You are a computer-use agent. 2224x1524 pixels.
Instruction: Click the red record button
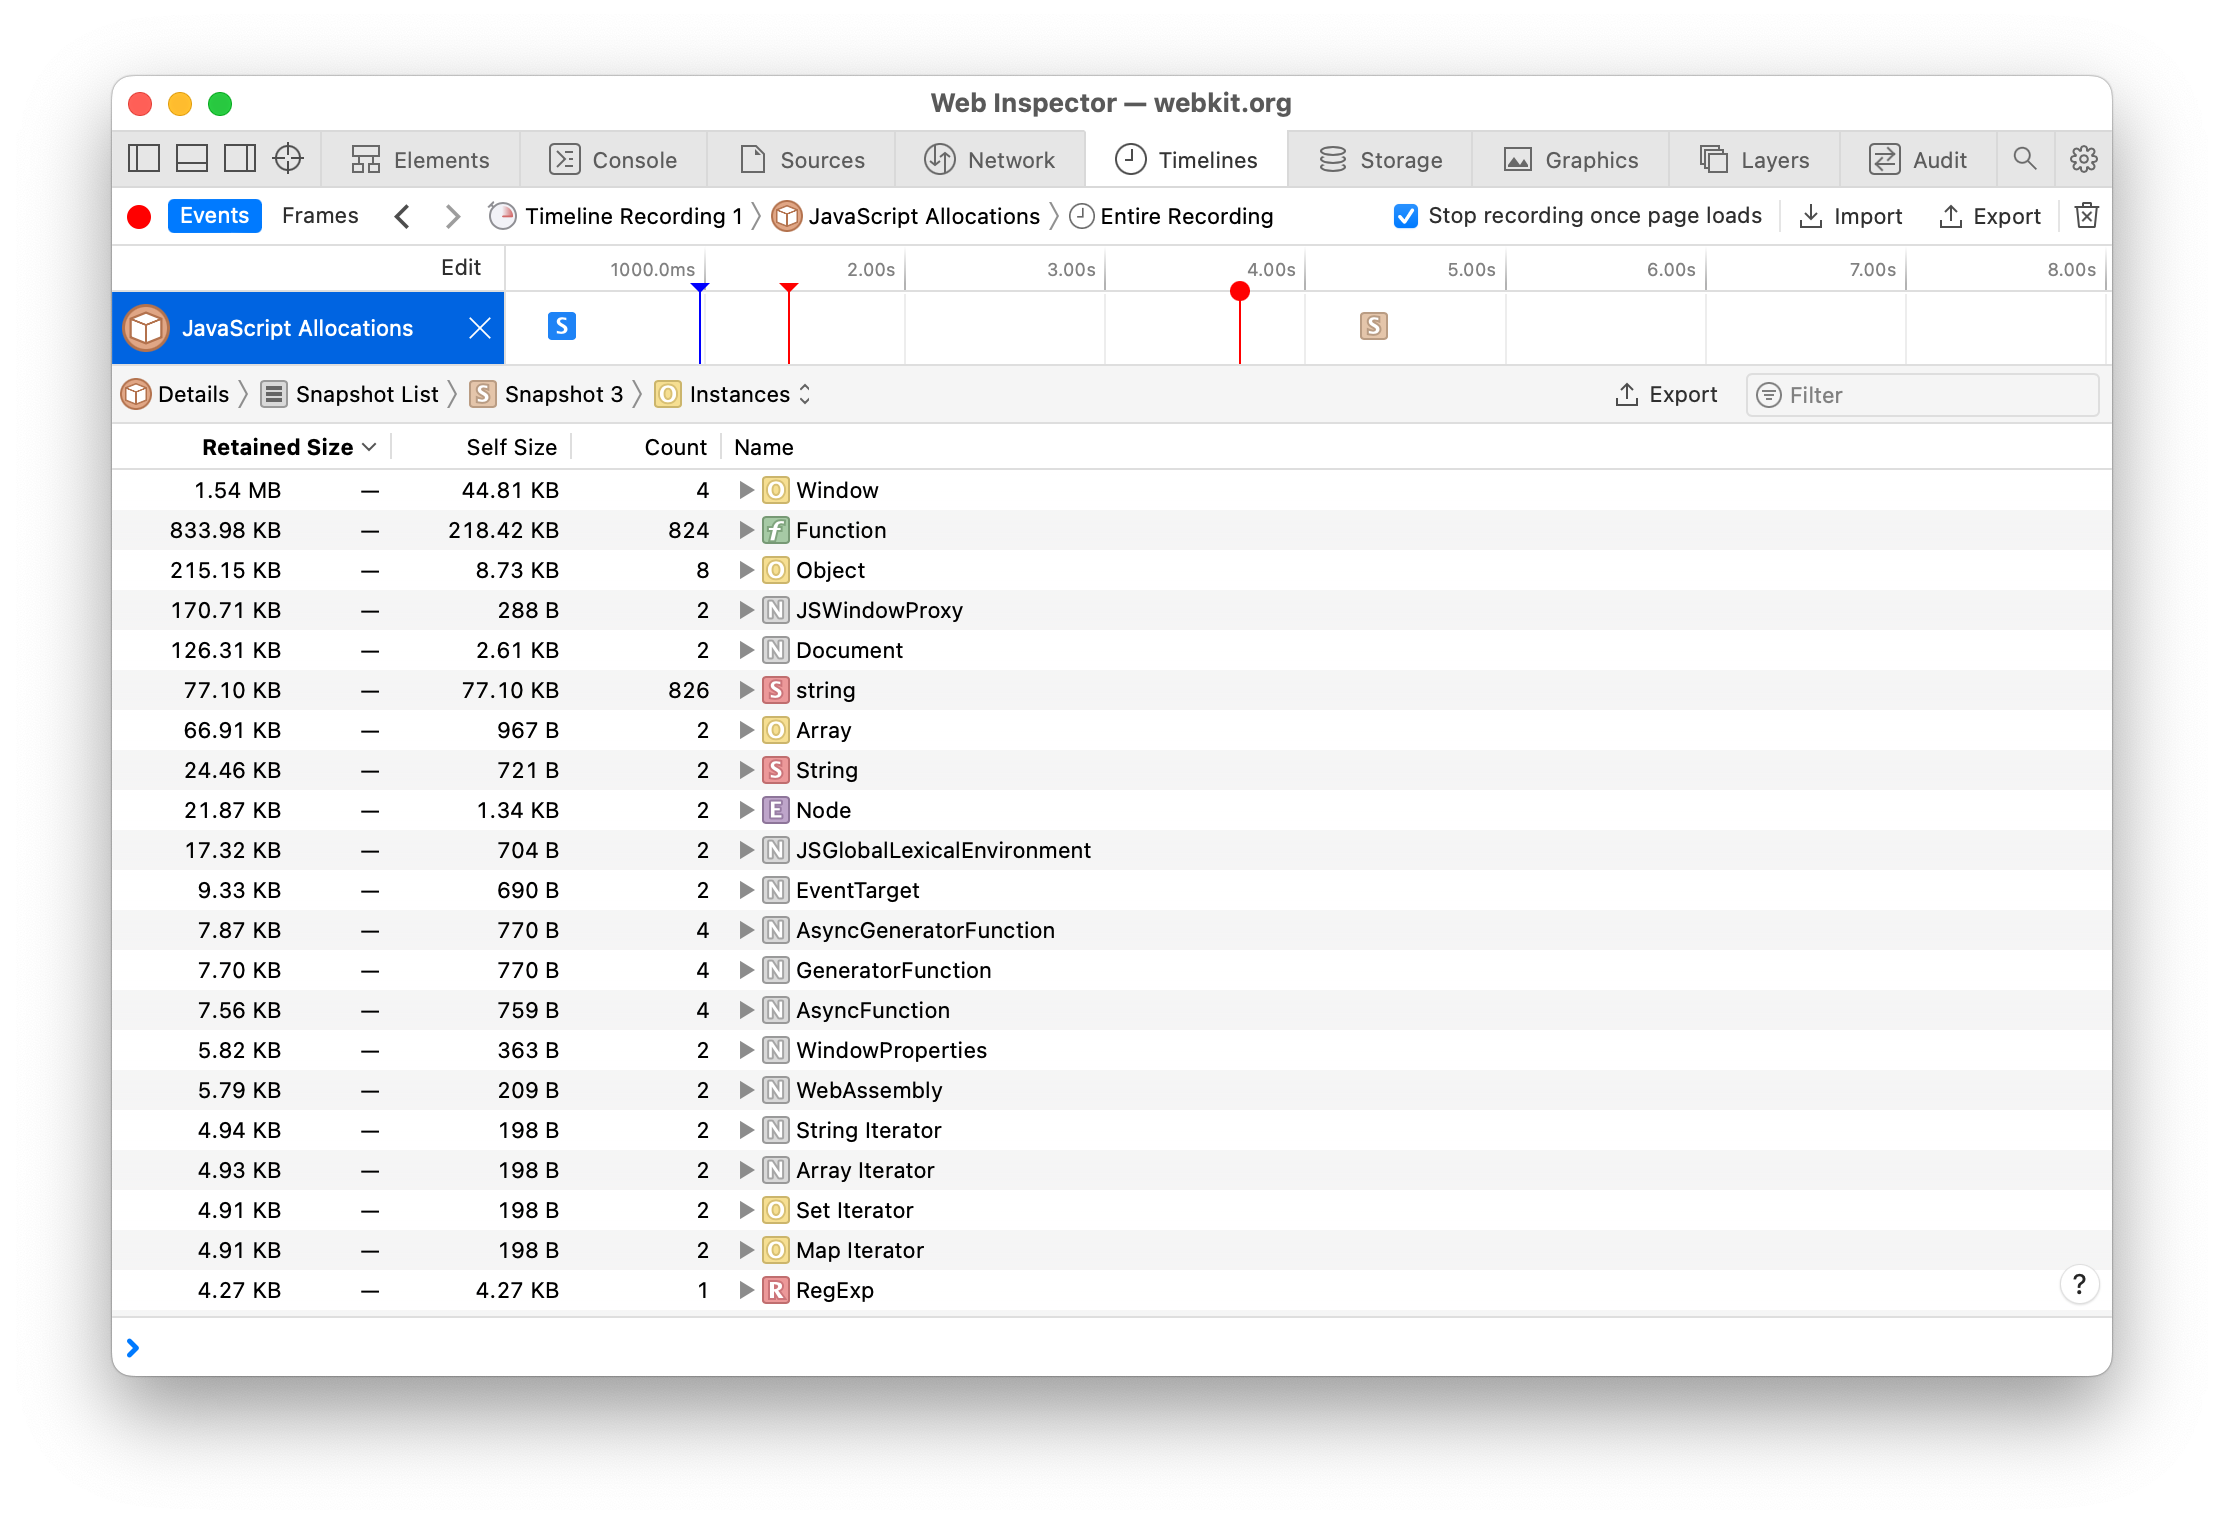click(x=139, y=216)
